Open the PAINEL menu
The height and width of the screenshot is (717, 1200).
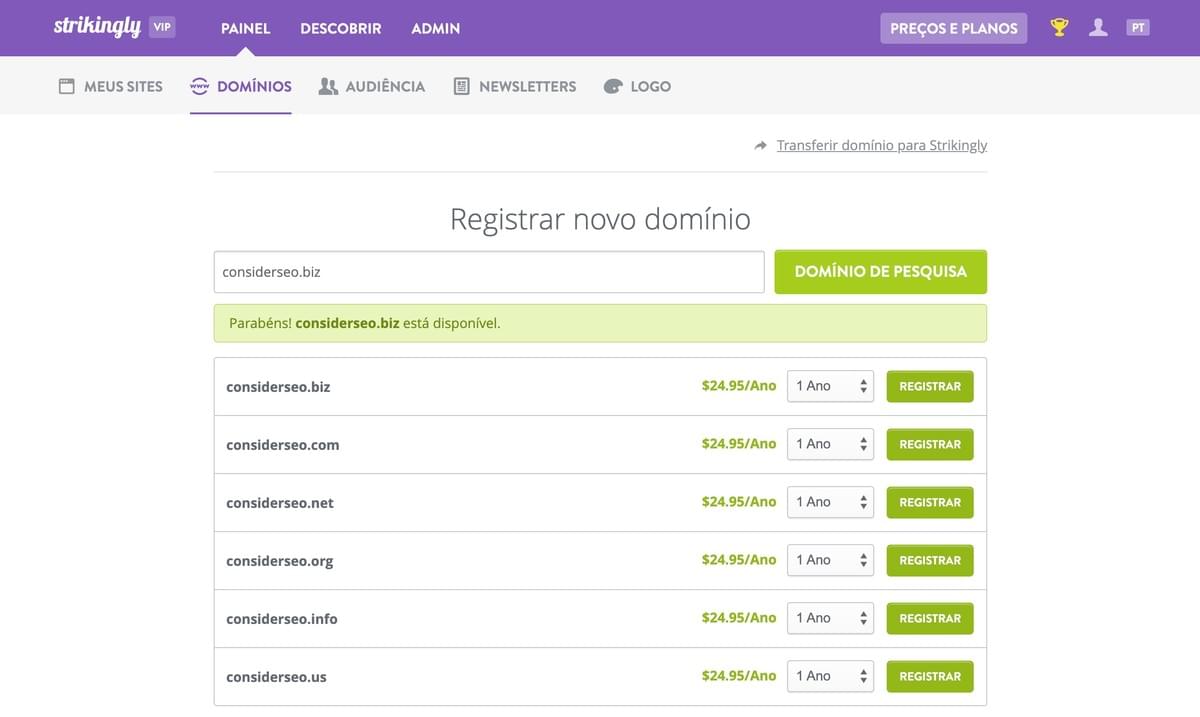pyautogui.click(x=246, y=28)
